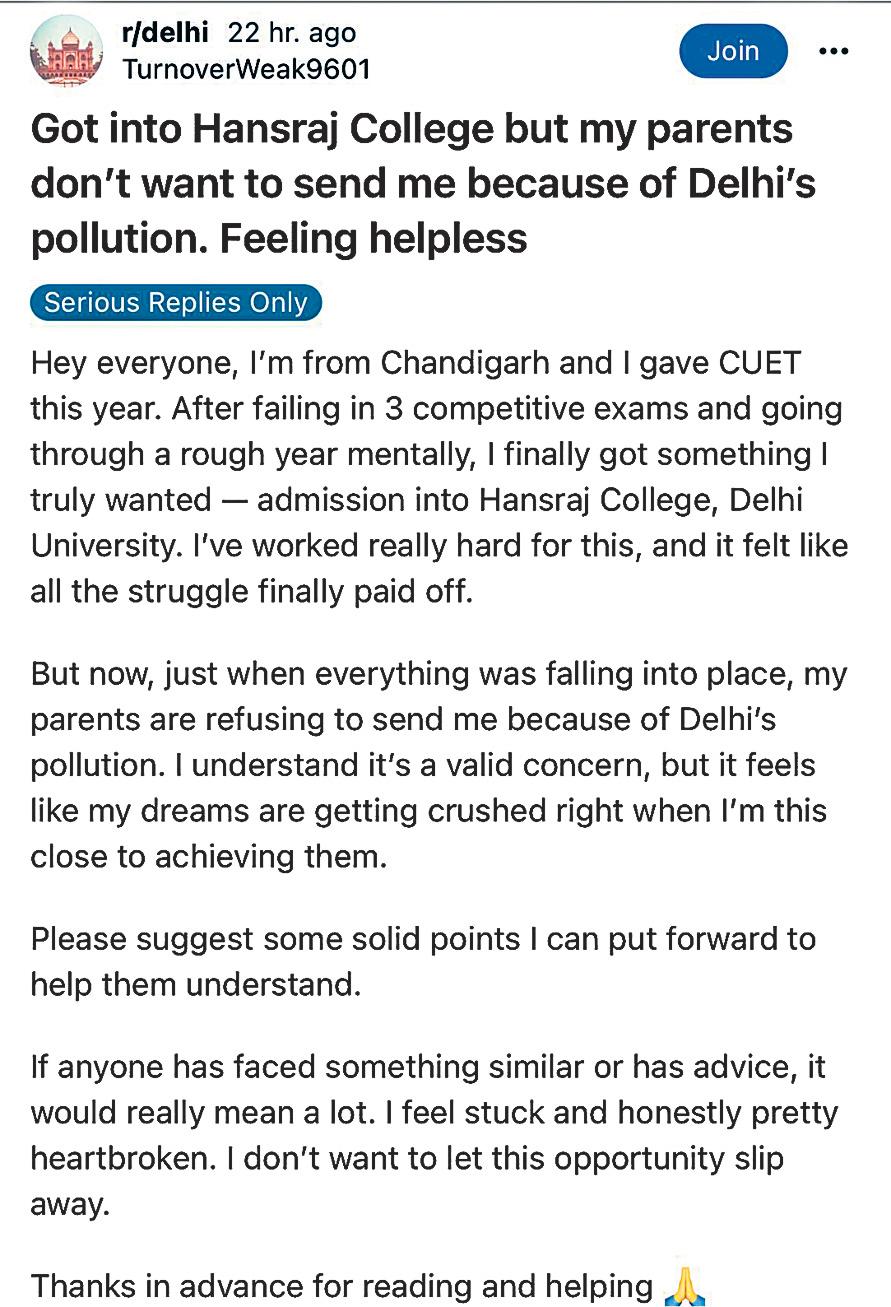Click the "Thanks in advance" closing line
Image resolution: width=891 pixels, height=1307 pixels.
pos(340,1284)
